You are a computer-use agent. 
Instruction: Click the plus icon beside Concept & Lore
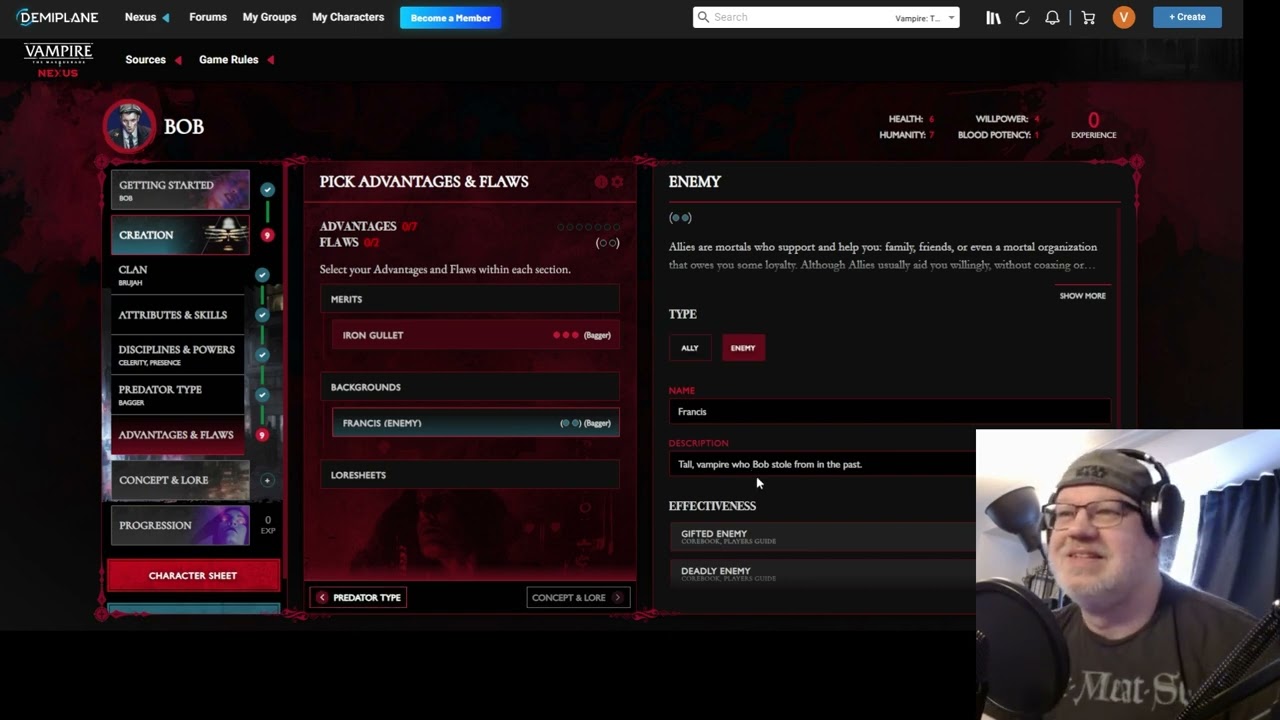pos(267,480)
